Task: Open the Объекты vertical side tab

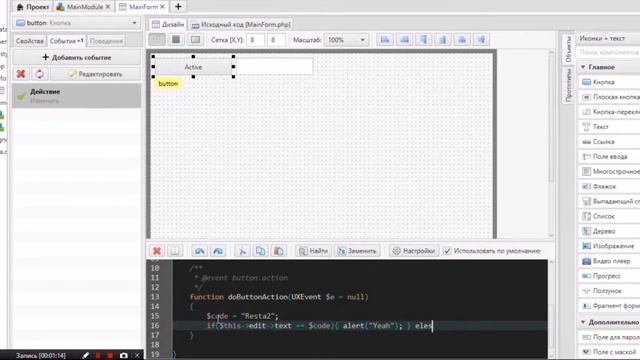Action: point(568,49)
